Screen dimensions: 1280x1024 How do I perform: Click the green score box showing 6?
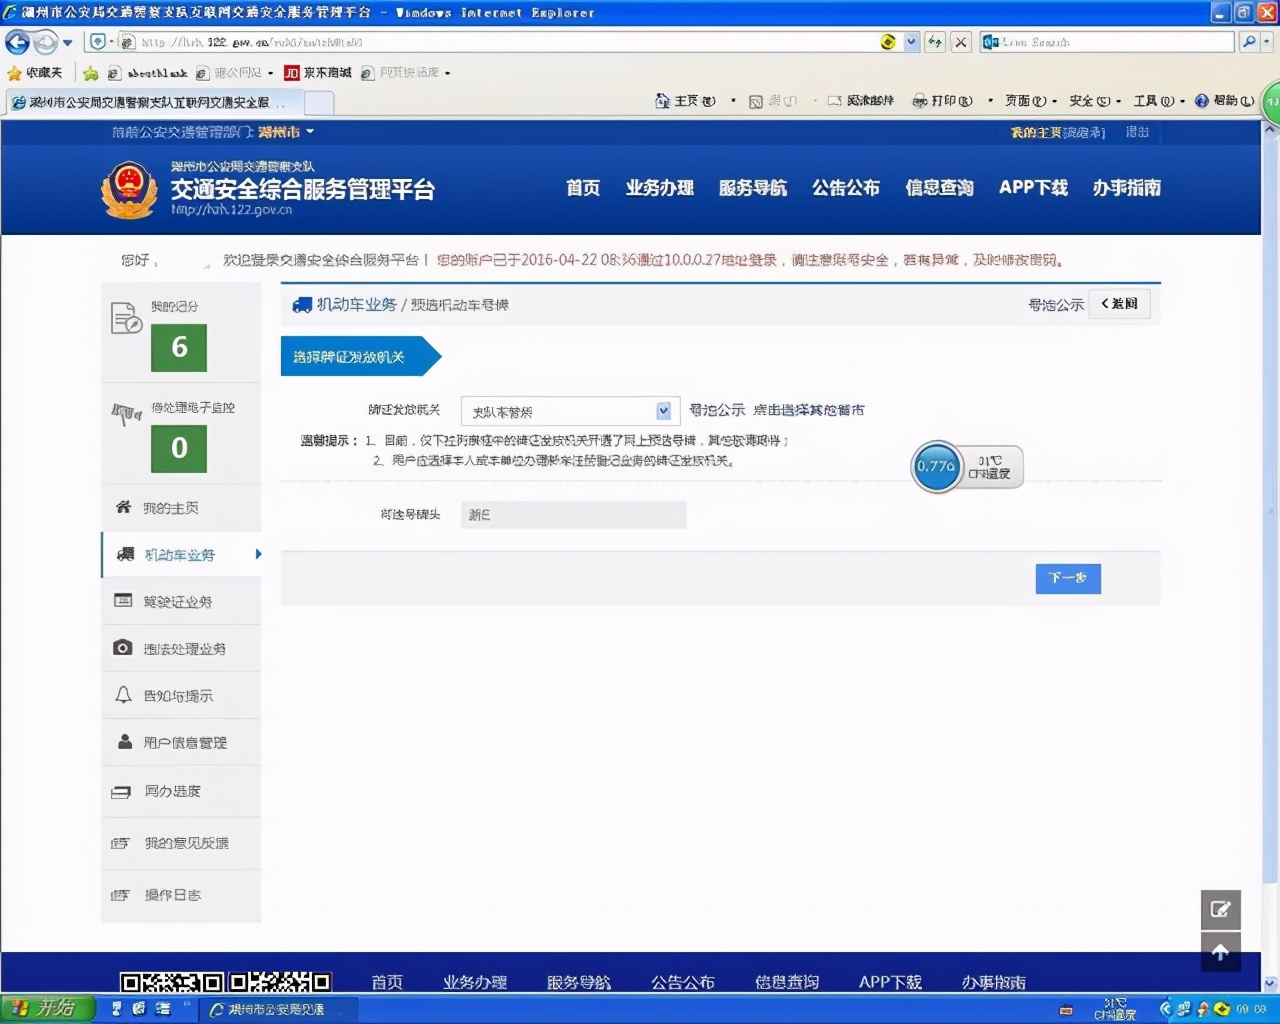tap(179, 348)
